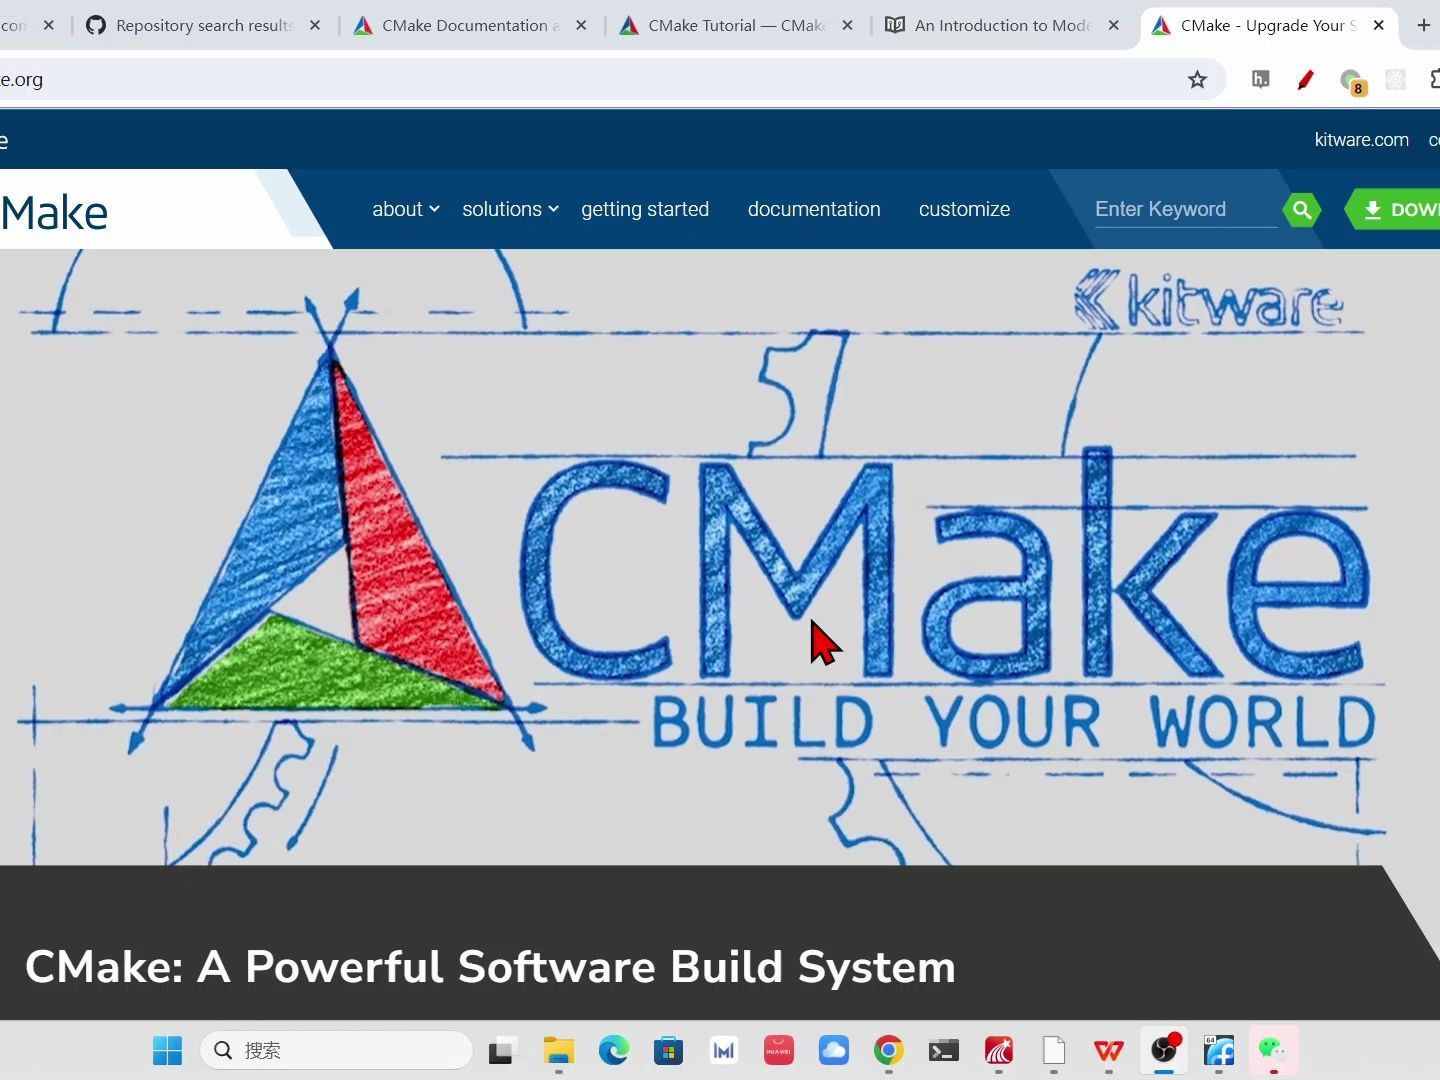Launch Microsoft Edge from the taskbar
Viewport: 1440px width, 1080px height.
(x=613, y=1050)
